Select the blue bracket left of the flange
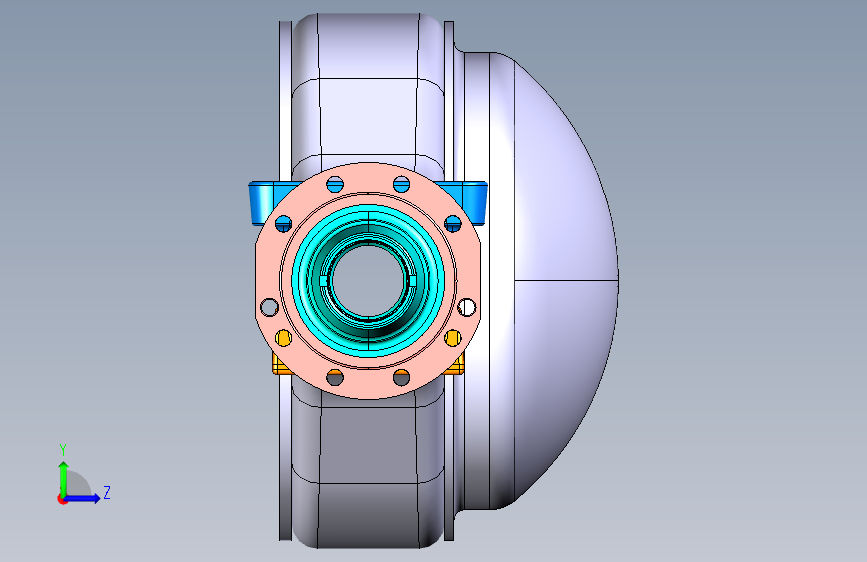The width and height of the screenshot is (867, 562). click(260, 203)
